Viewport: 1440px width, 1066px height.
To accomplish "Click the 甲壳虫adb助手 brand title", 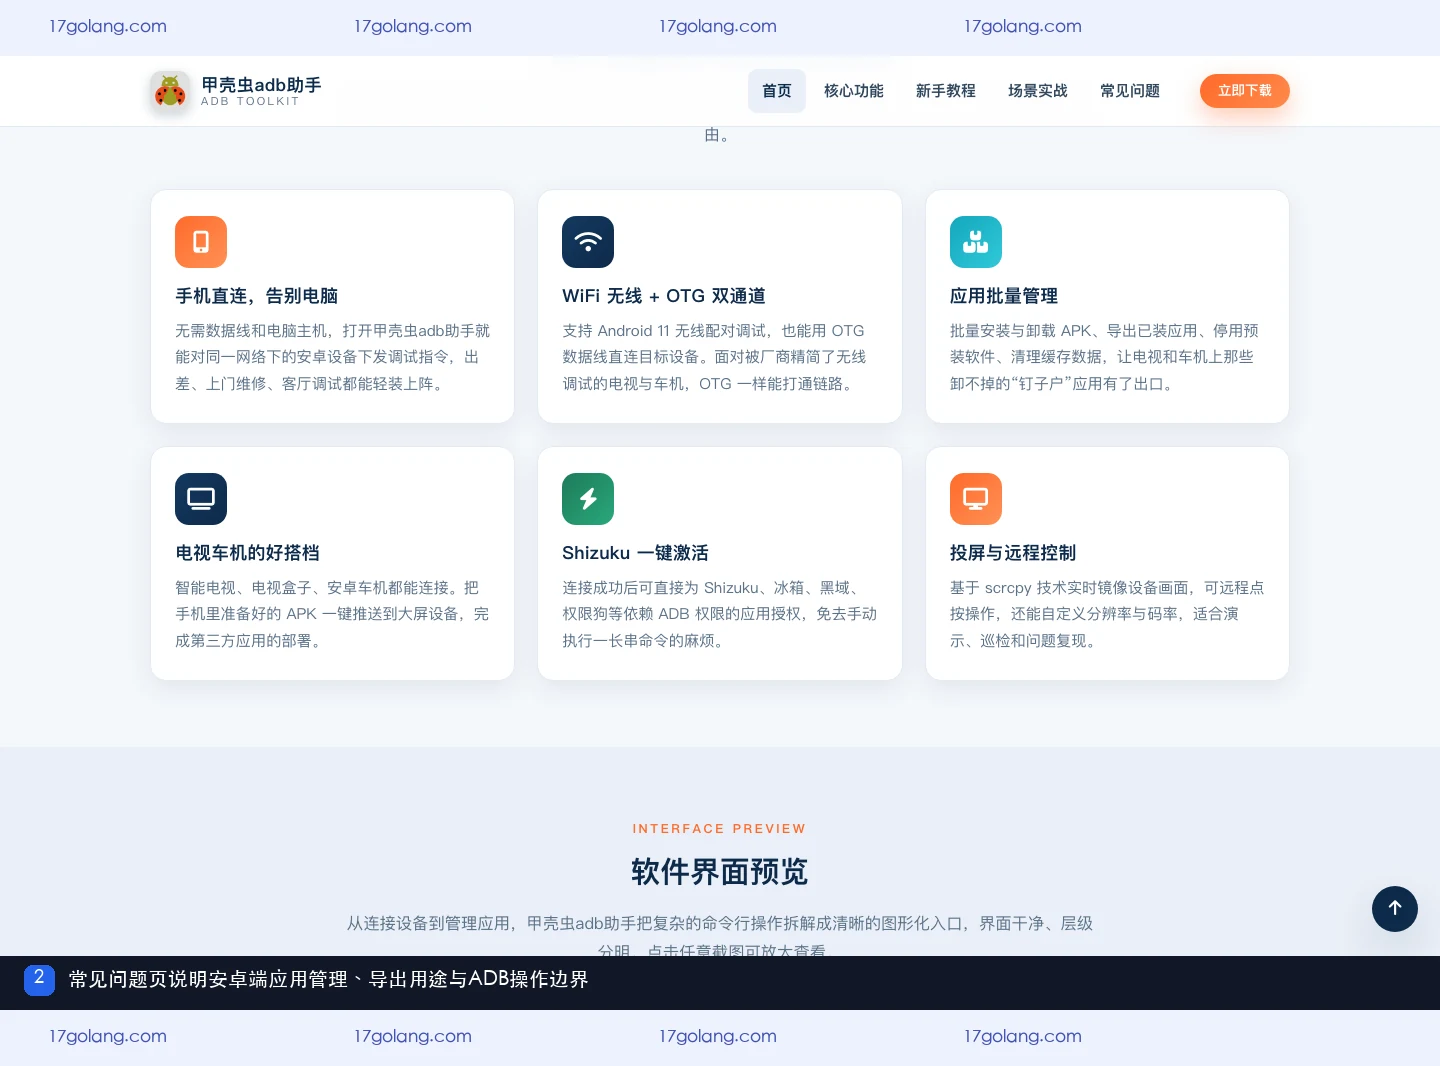I will click(x=261, y=85).
